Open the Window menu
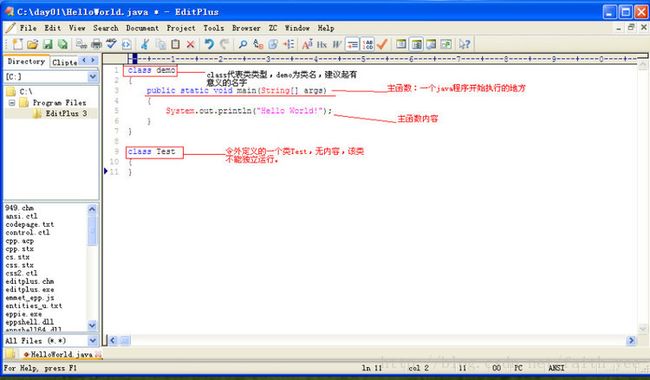The width and height of the screenshot is (650, 380). 297,28
